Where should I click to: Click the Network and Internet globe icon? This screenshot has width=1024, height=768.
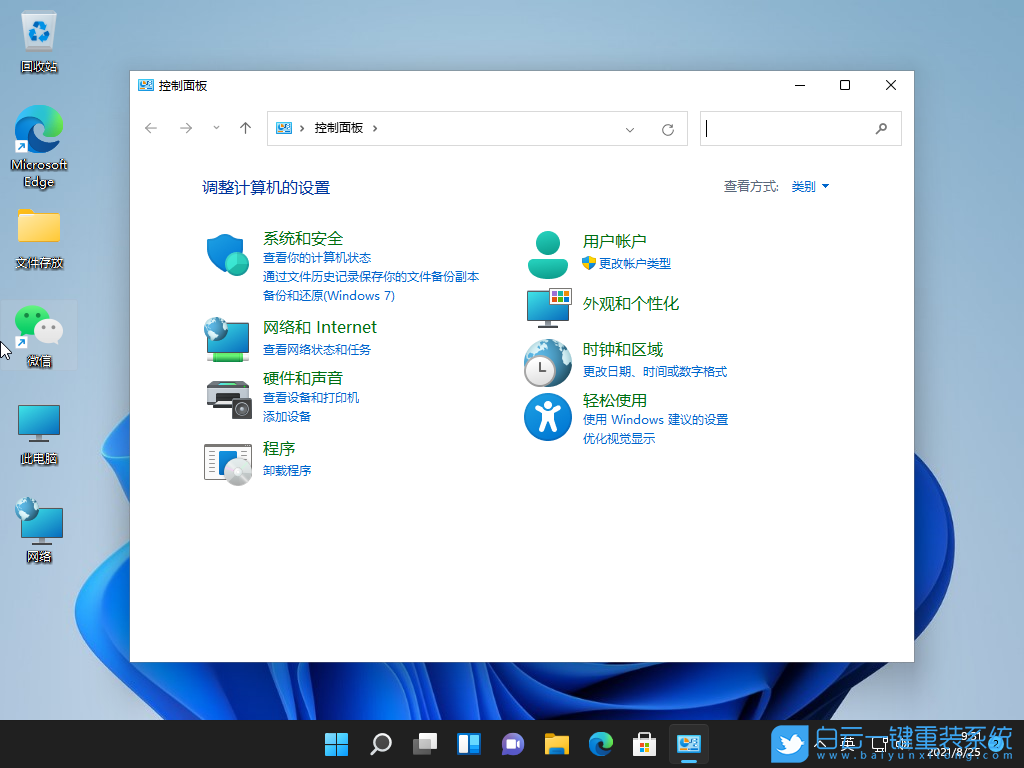[x=228, y=340]
